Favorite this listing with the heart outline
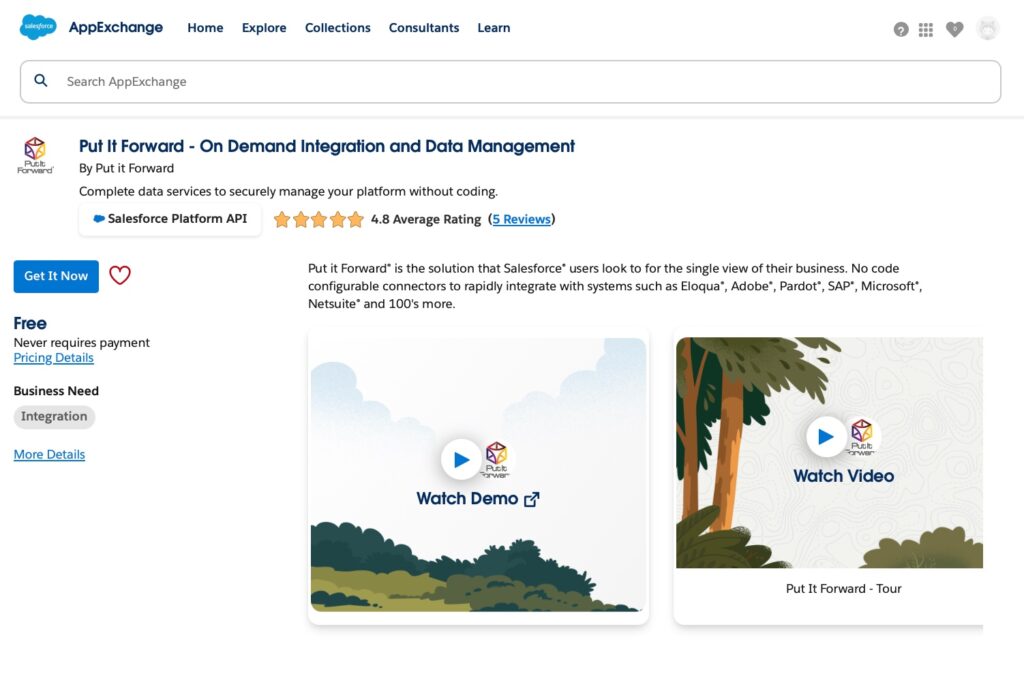 coord(120,276)
